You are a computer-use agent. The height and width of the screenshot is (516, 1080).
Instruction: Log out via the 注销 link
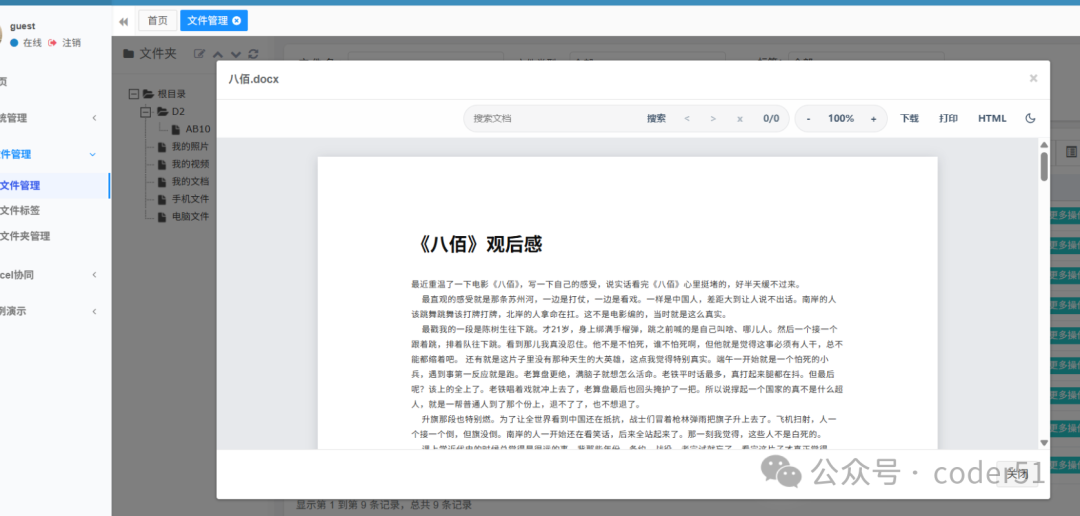click(72, 43)
